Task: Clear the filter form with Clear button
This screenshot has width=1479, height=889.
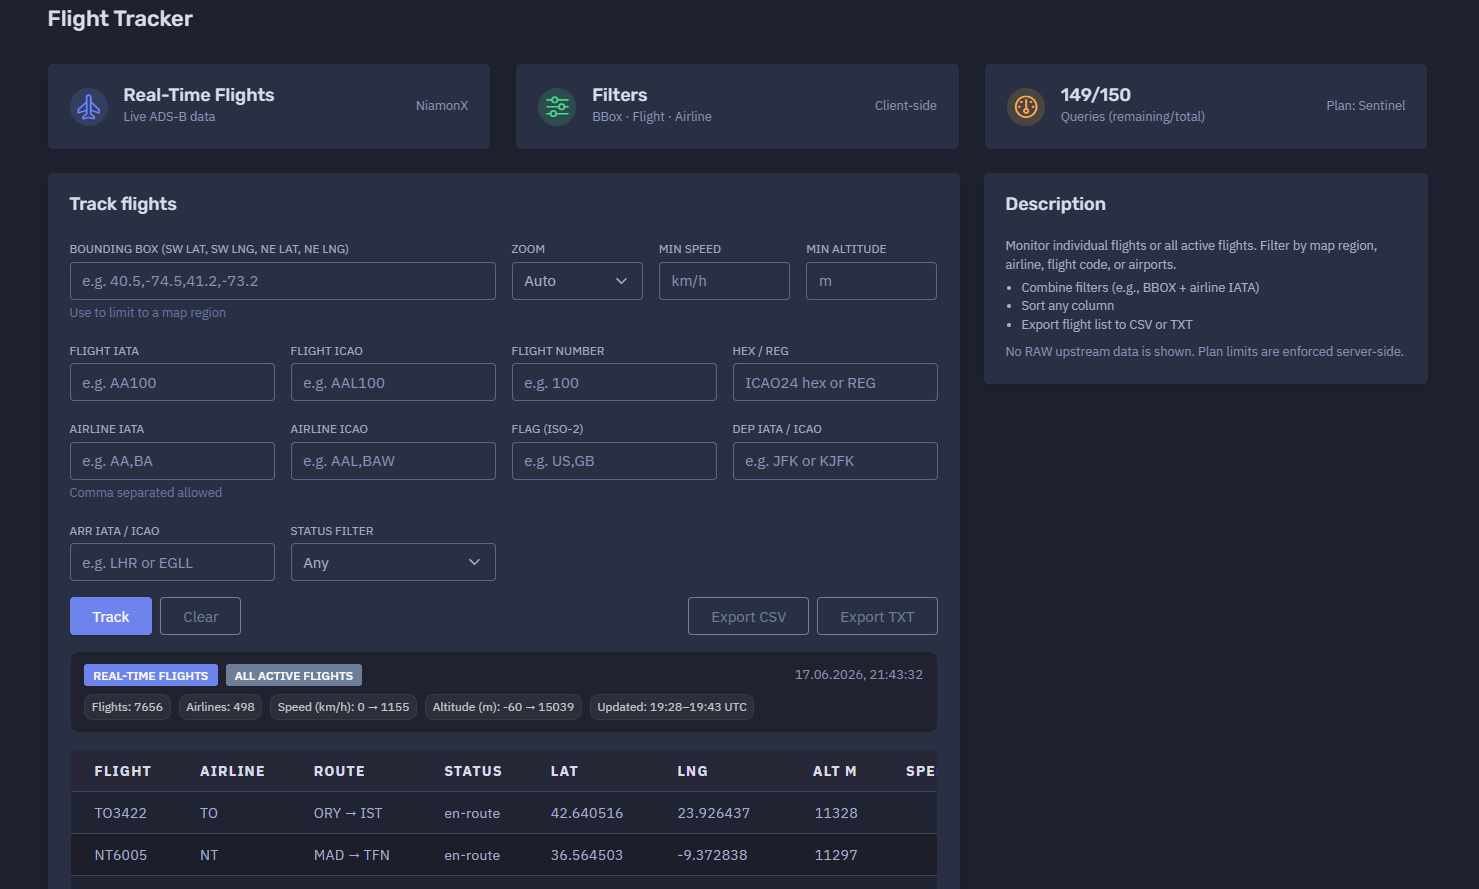Action: [200, 616]
